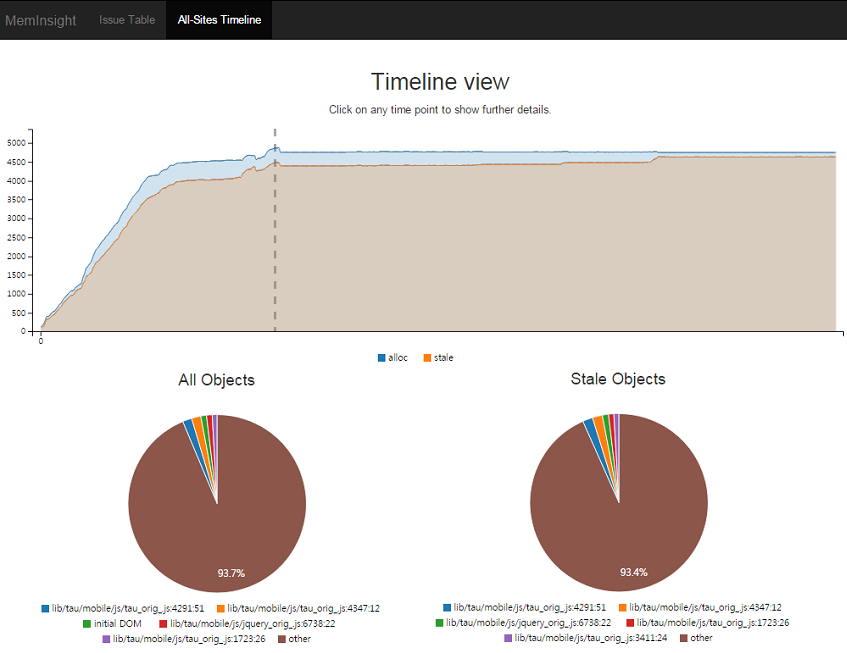Screen dimensions: 847x653
Task: Click the brown other legend swatch under All Objects
Action: click(x=283, y=639)
